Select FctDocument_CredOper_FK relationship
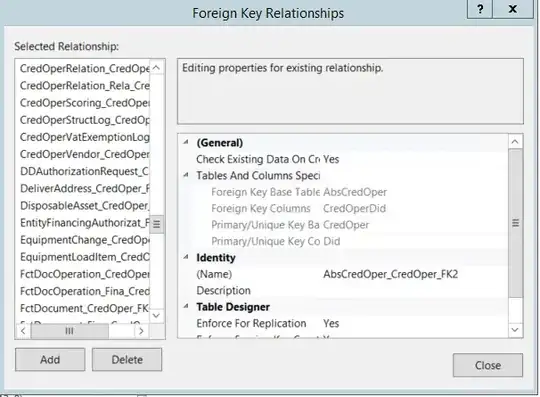 pos(85,308)
